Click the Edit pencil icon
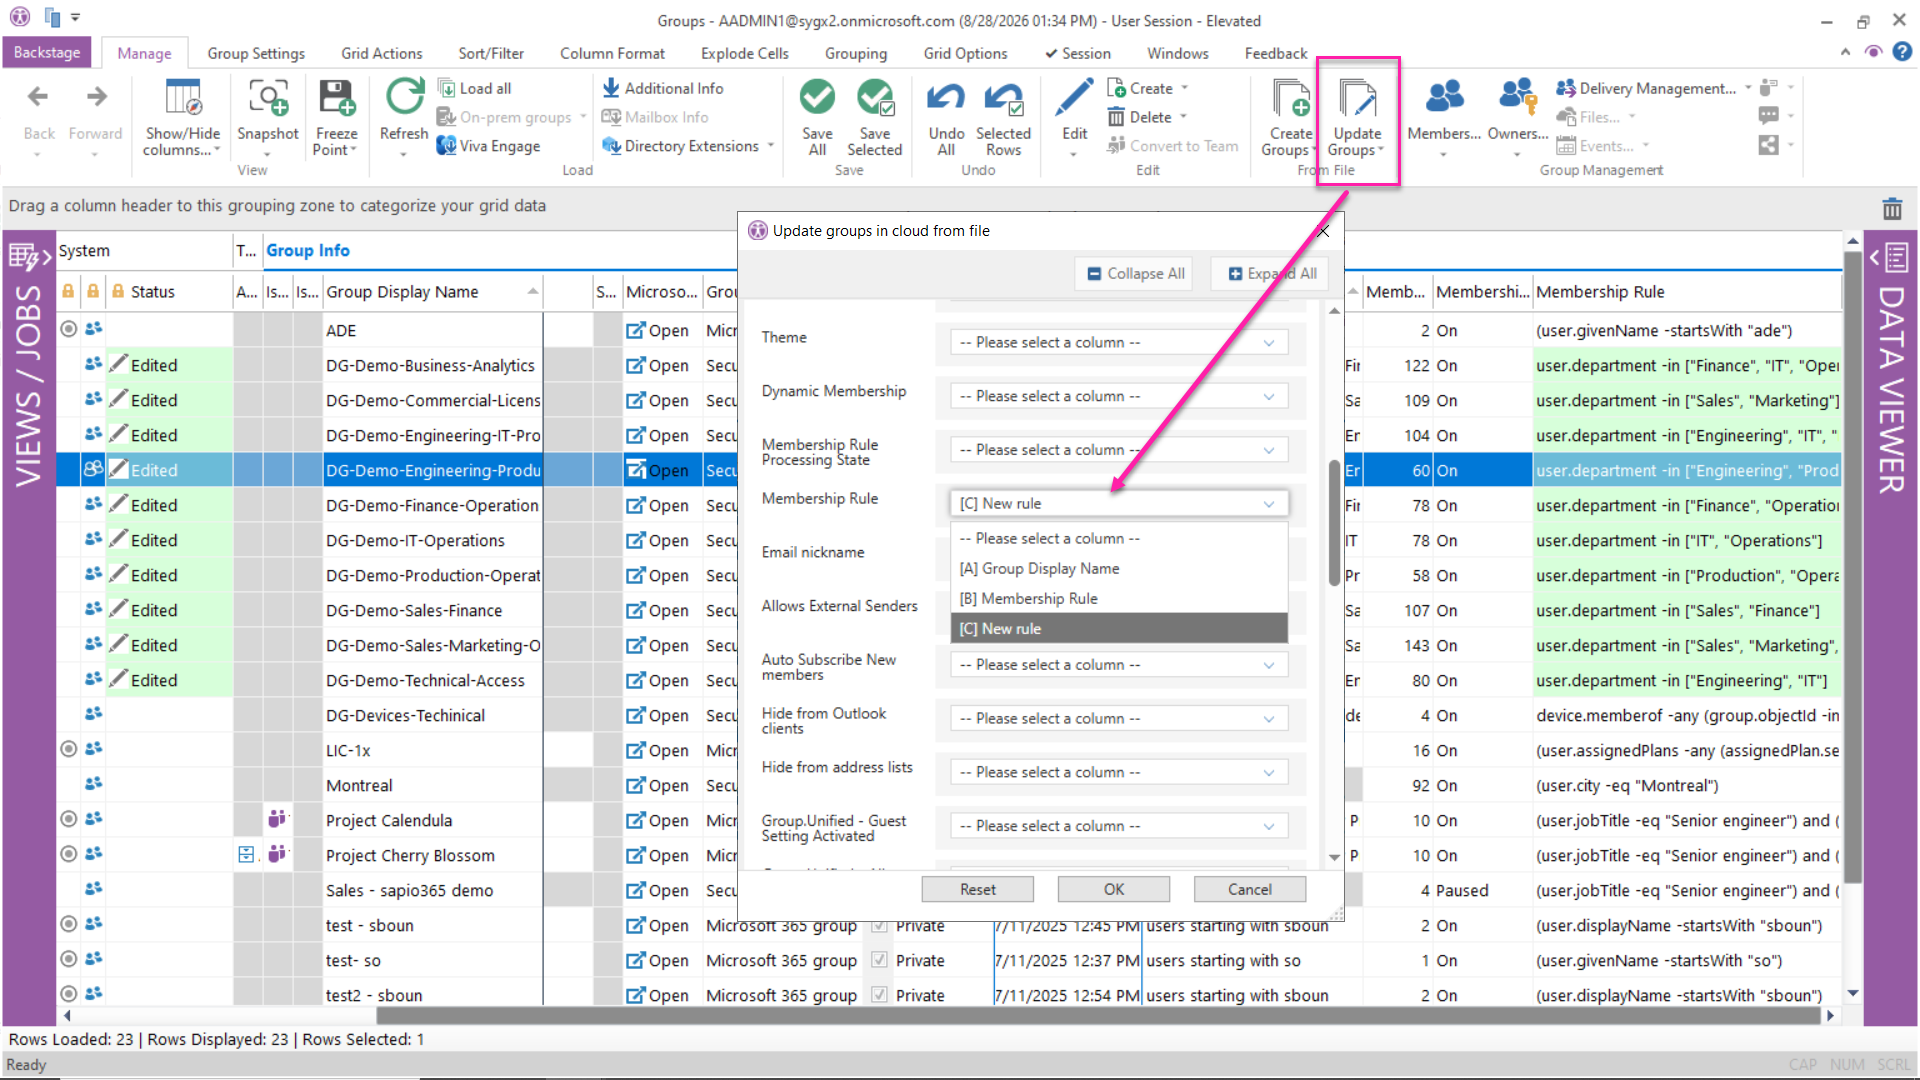This screenshot has height=1080, width=1920. click(1075, 98)
